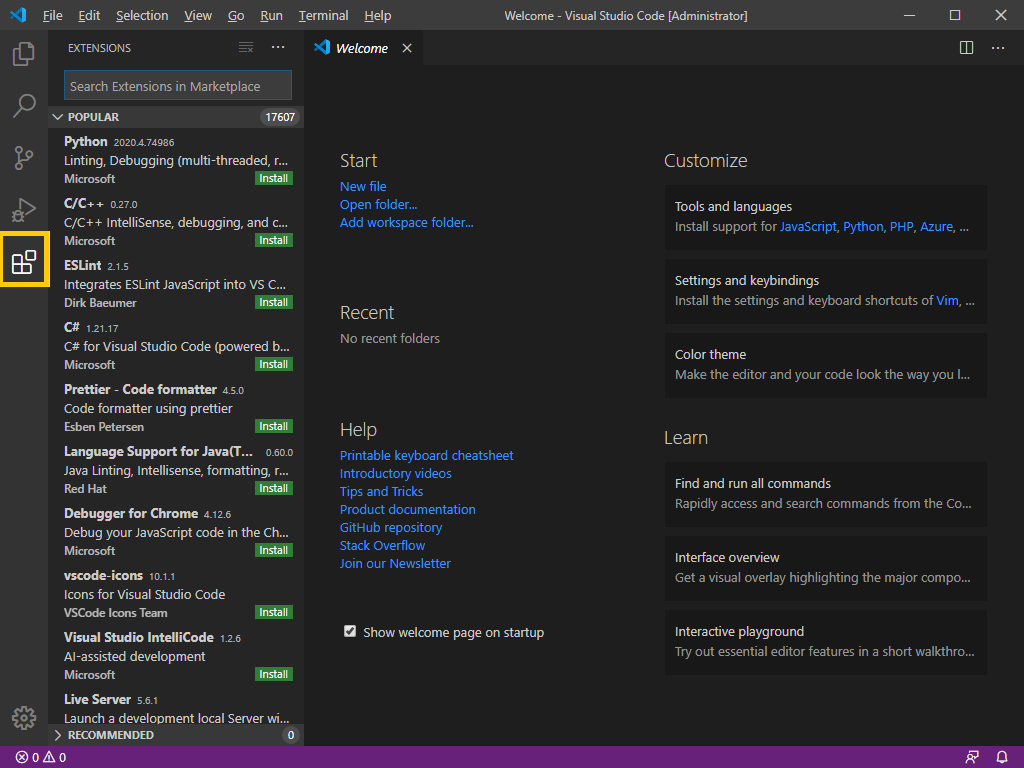
Task: Click the Popular extensions count badge 17607
Action: point(280,117)
